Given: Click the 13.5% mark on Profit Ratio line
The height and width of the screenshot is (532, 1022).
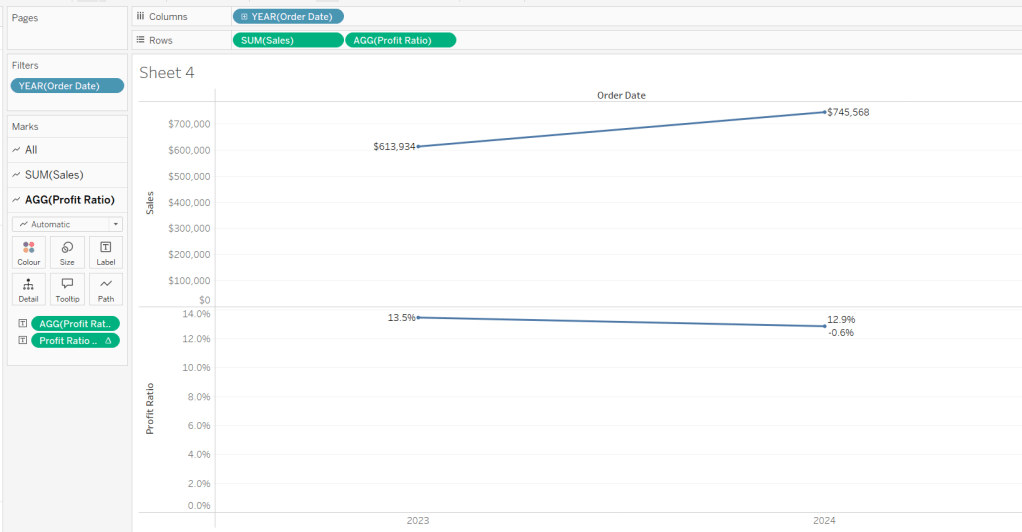Looking at the screenshot, I should (418, 317).
